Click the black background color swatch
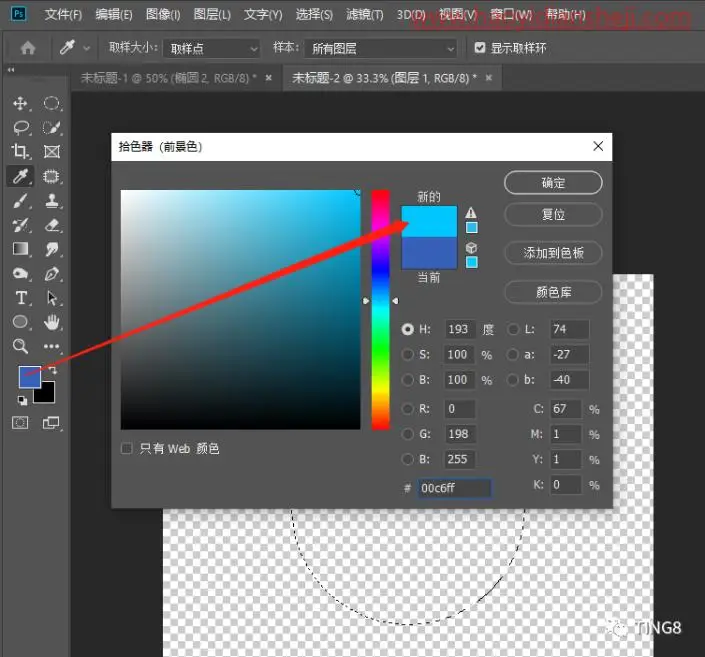Viewport: 705px width, 657px height. click(x=46, y=394)
